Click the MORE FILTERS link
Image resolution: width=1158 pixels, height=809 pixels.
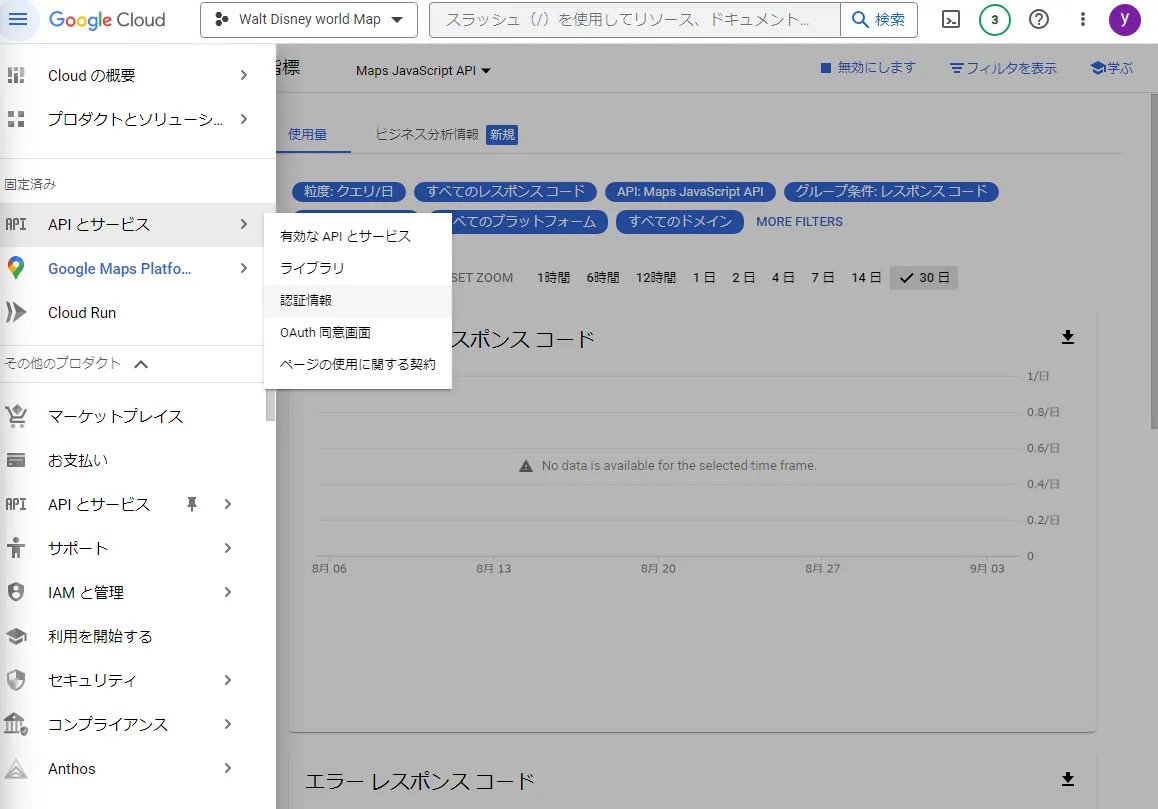(x=799, y=222)
